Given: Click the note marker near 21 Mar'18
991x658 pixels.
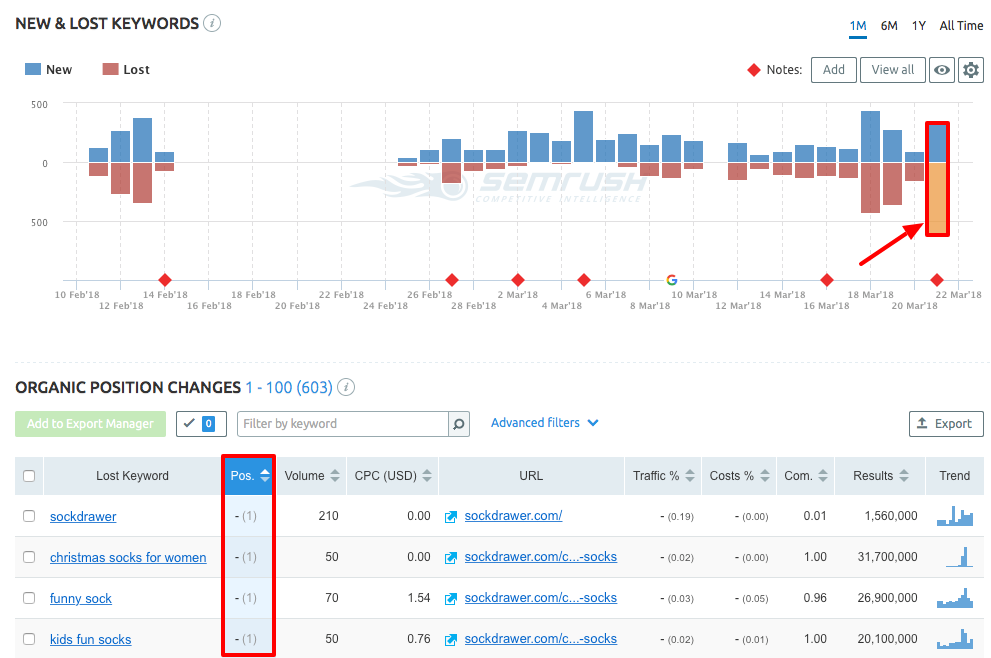Looking at the screenshot, I should (x=937, y=279).
